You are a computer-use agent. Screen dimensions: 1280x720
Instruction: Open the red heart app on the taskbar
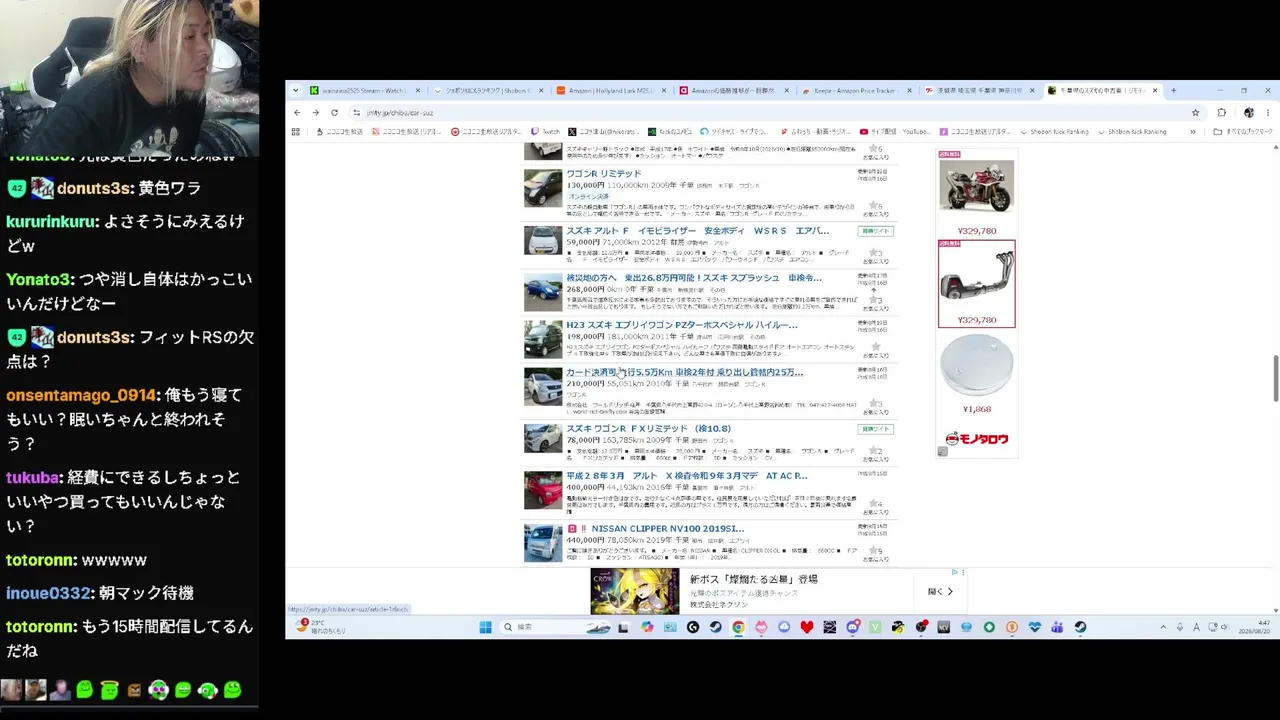click(x=807, y=627)
